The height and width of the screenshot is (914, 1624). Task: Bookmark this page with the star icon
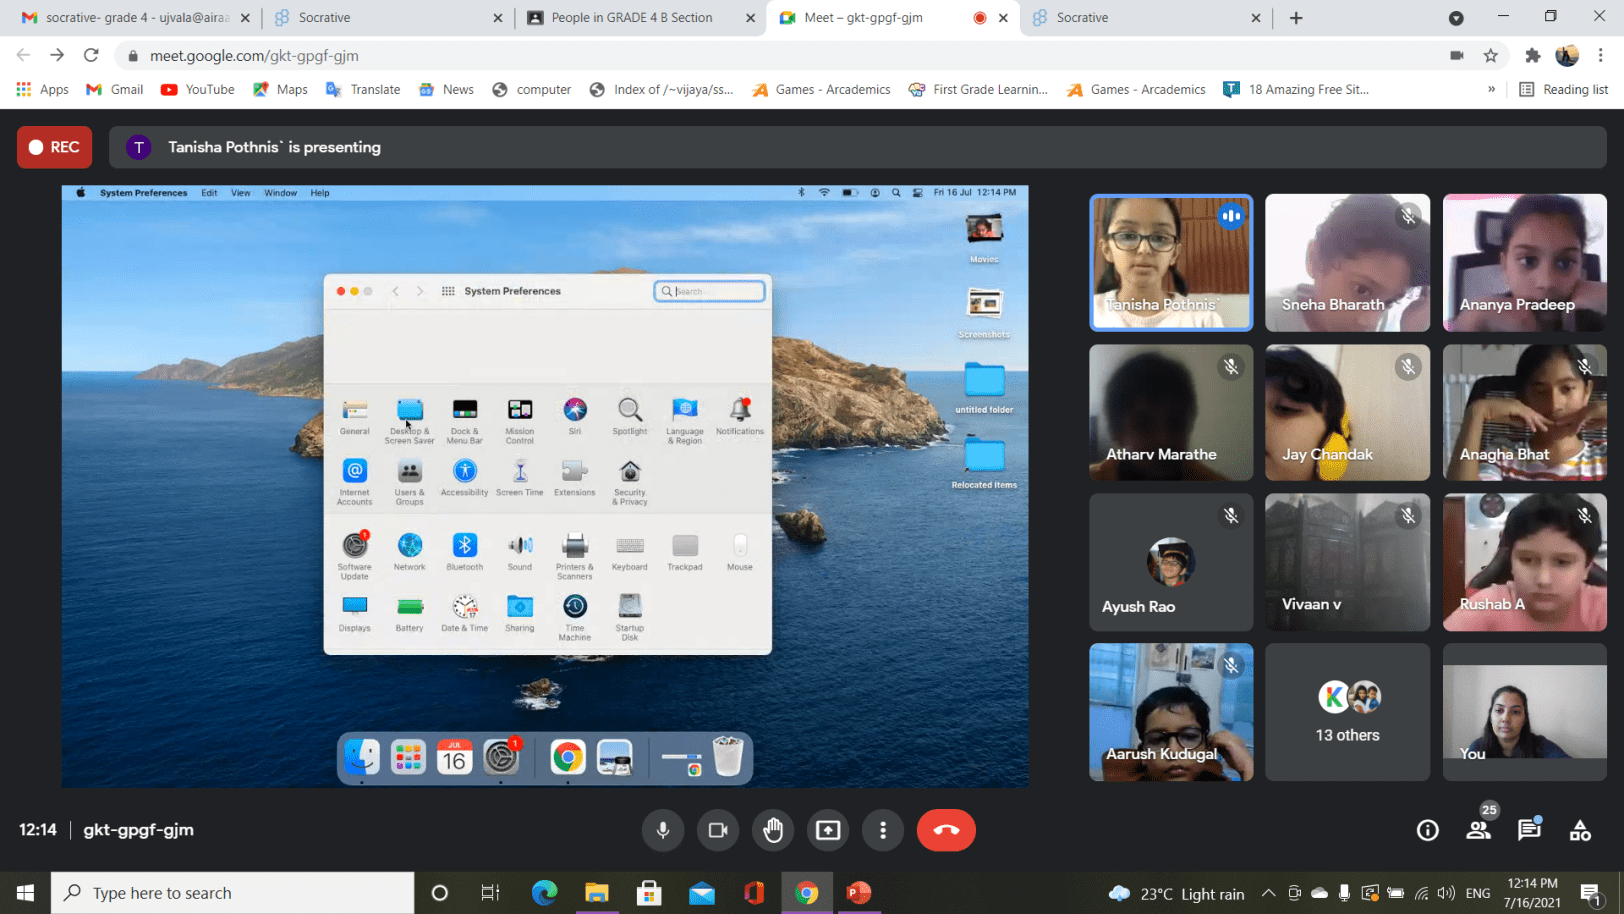coord(1491,56)
